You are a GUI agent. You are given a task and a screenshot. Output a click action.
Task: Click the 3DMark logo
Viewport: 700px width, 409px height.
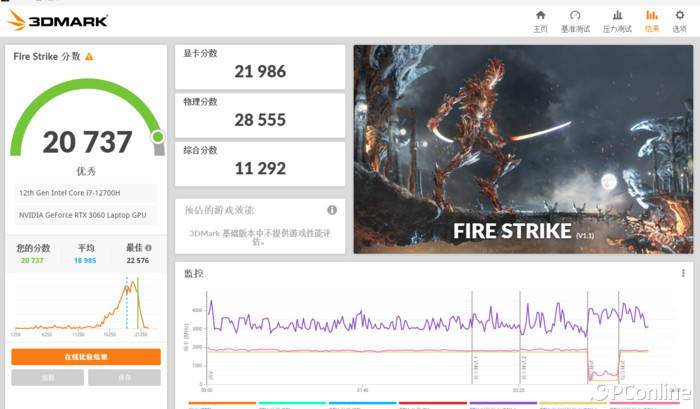57,20
